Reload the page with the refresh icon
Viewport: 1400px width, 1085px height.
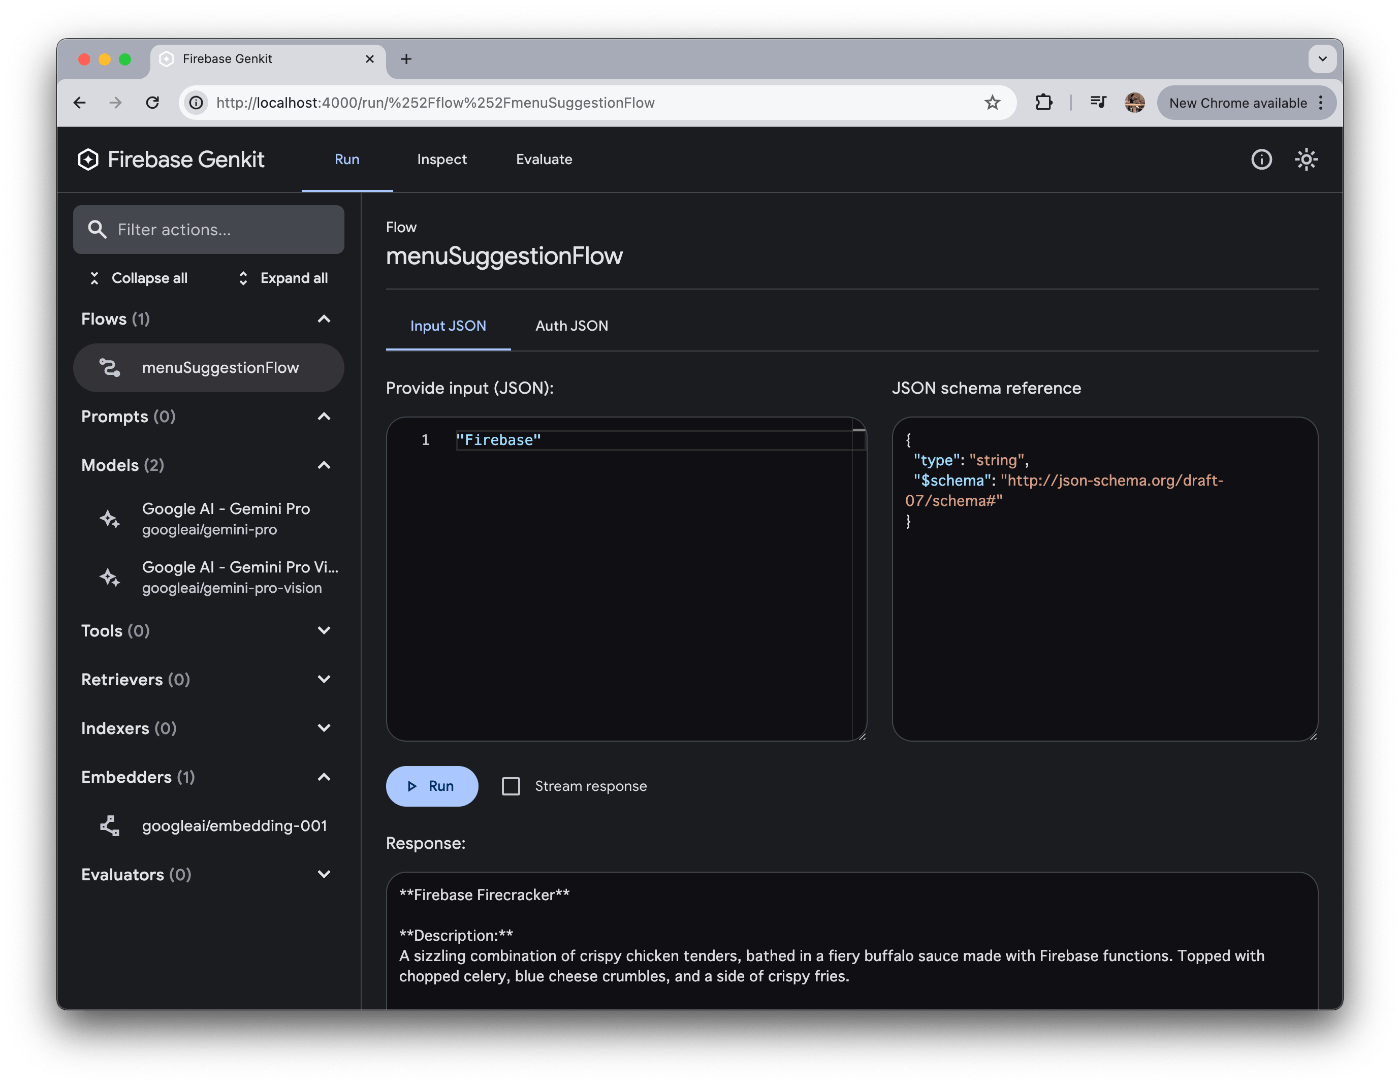click(x=152, y=102)
